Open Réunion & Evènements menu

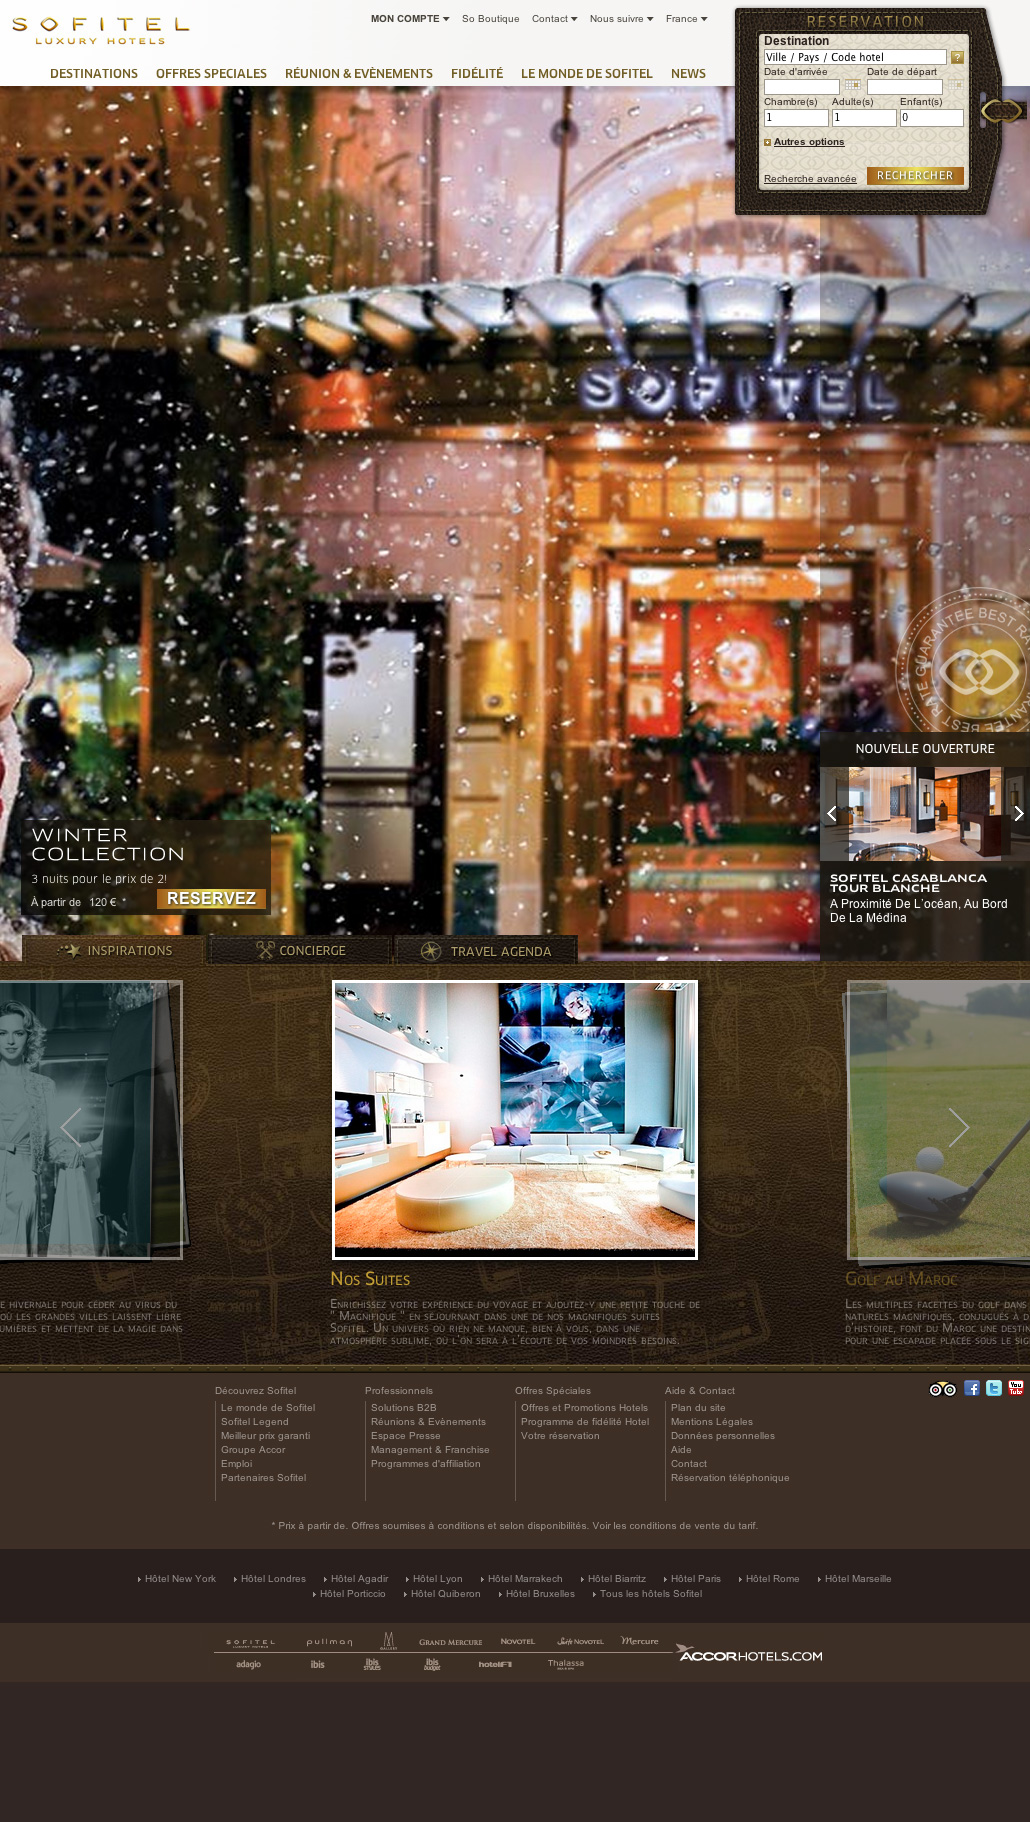pos(359,74)
